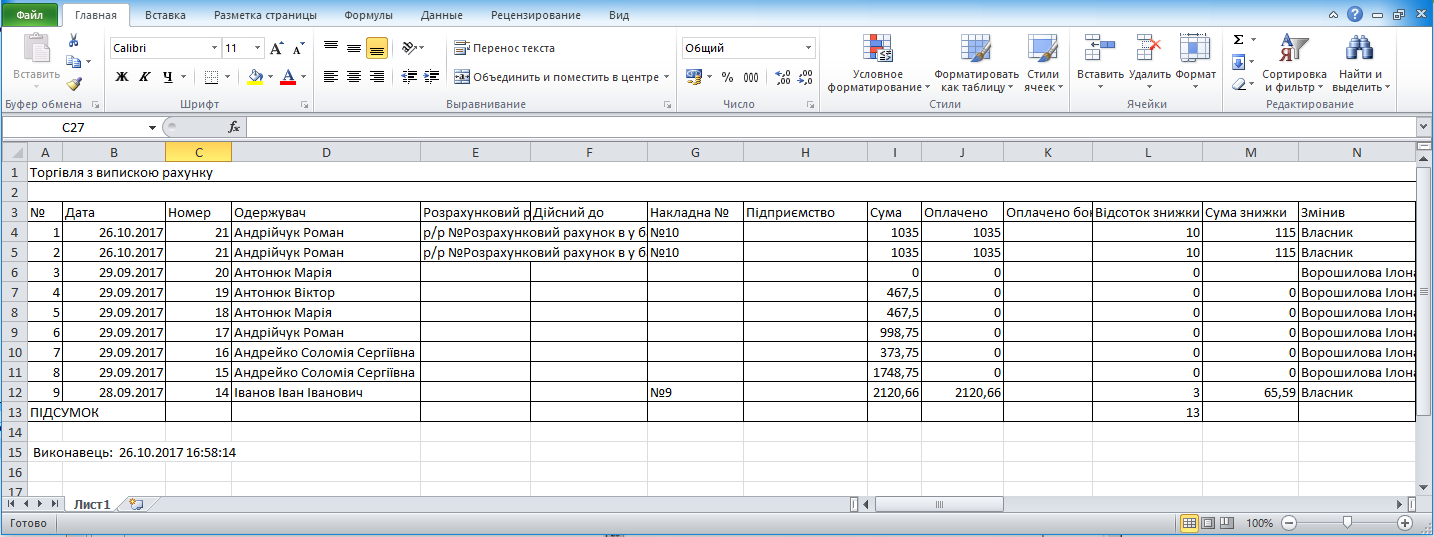Open the Разметка страницы tab
The image size is (1434, 537).
pos(265,15)
